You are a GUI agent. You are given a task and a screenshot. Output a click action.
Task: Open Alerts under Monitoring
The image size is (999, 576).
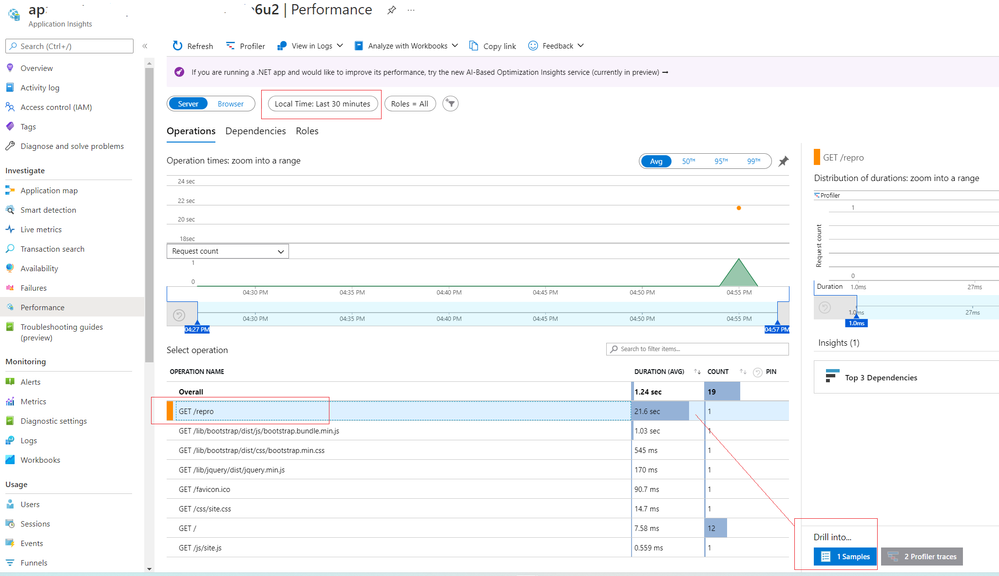tap(30, 382)
